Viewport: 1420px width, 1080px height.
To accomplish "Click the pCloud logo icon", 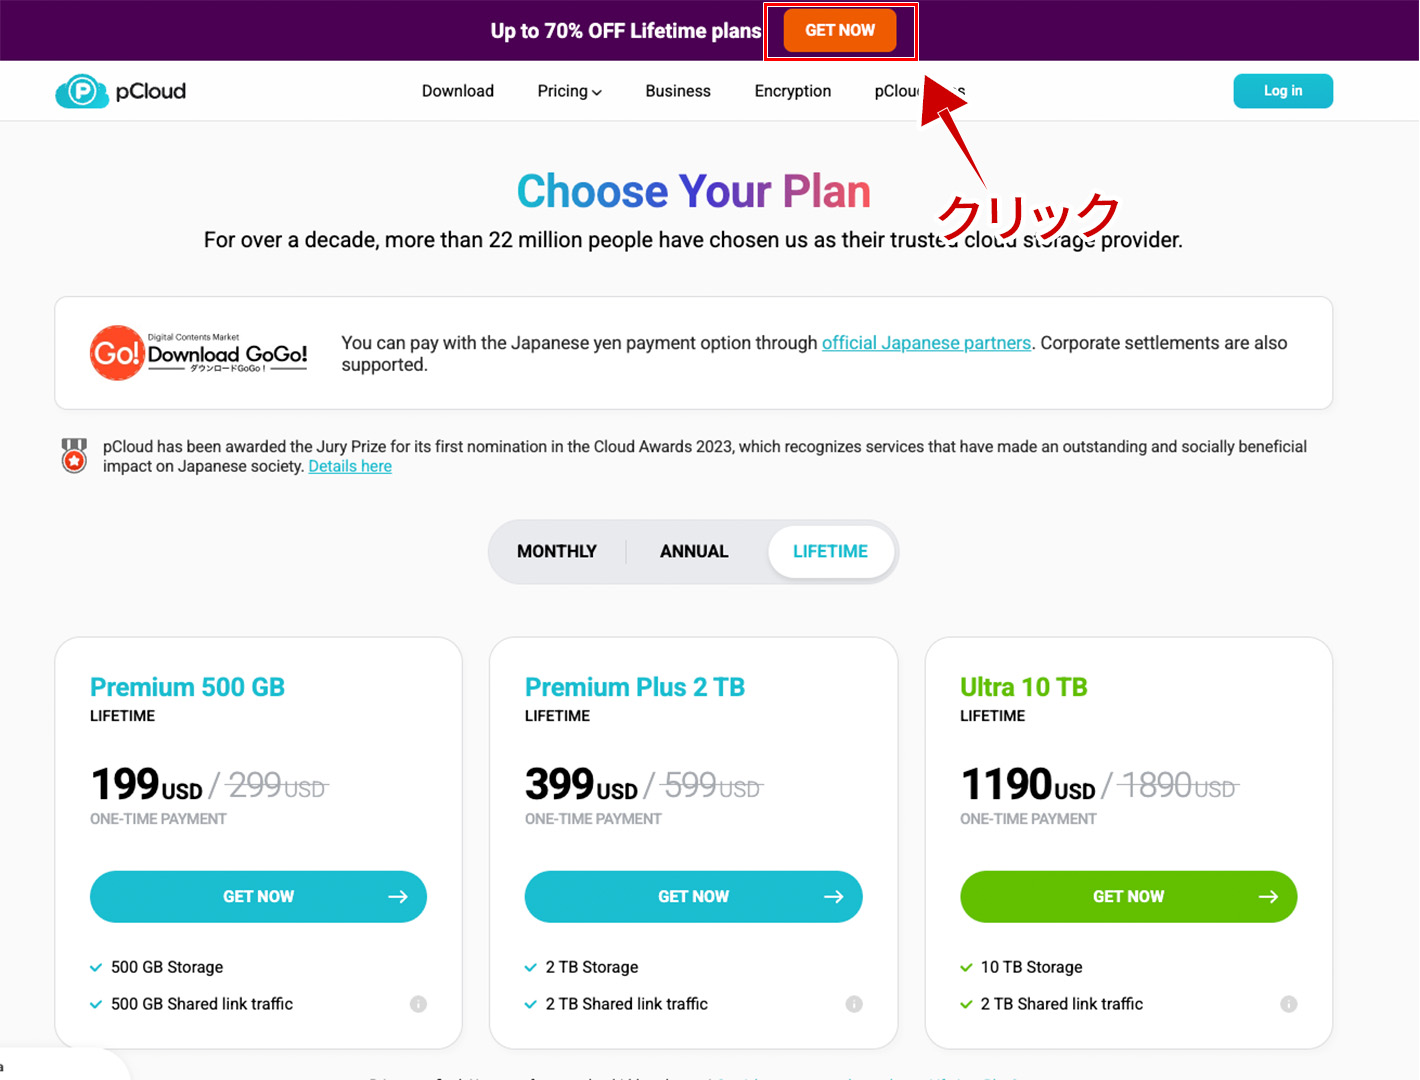I will coord(81,92).
